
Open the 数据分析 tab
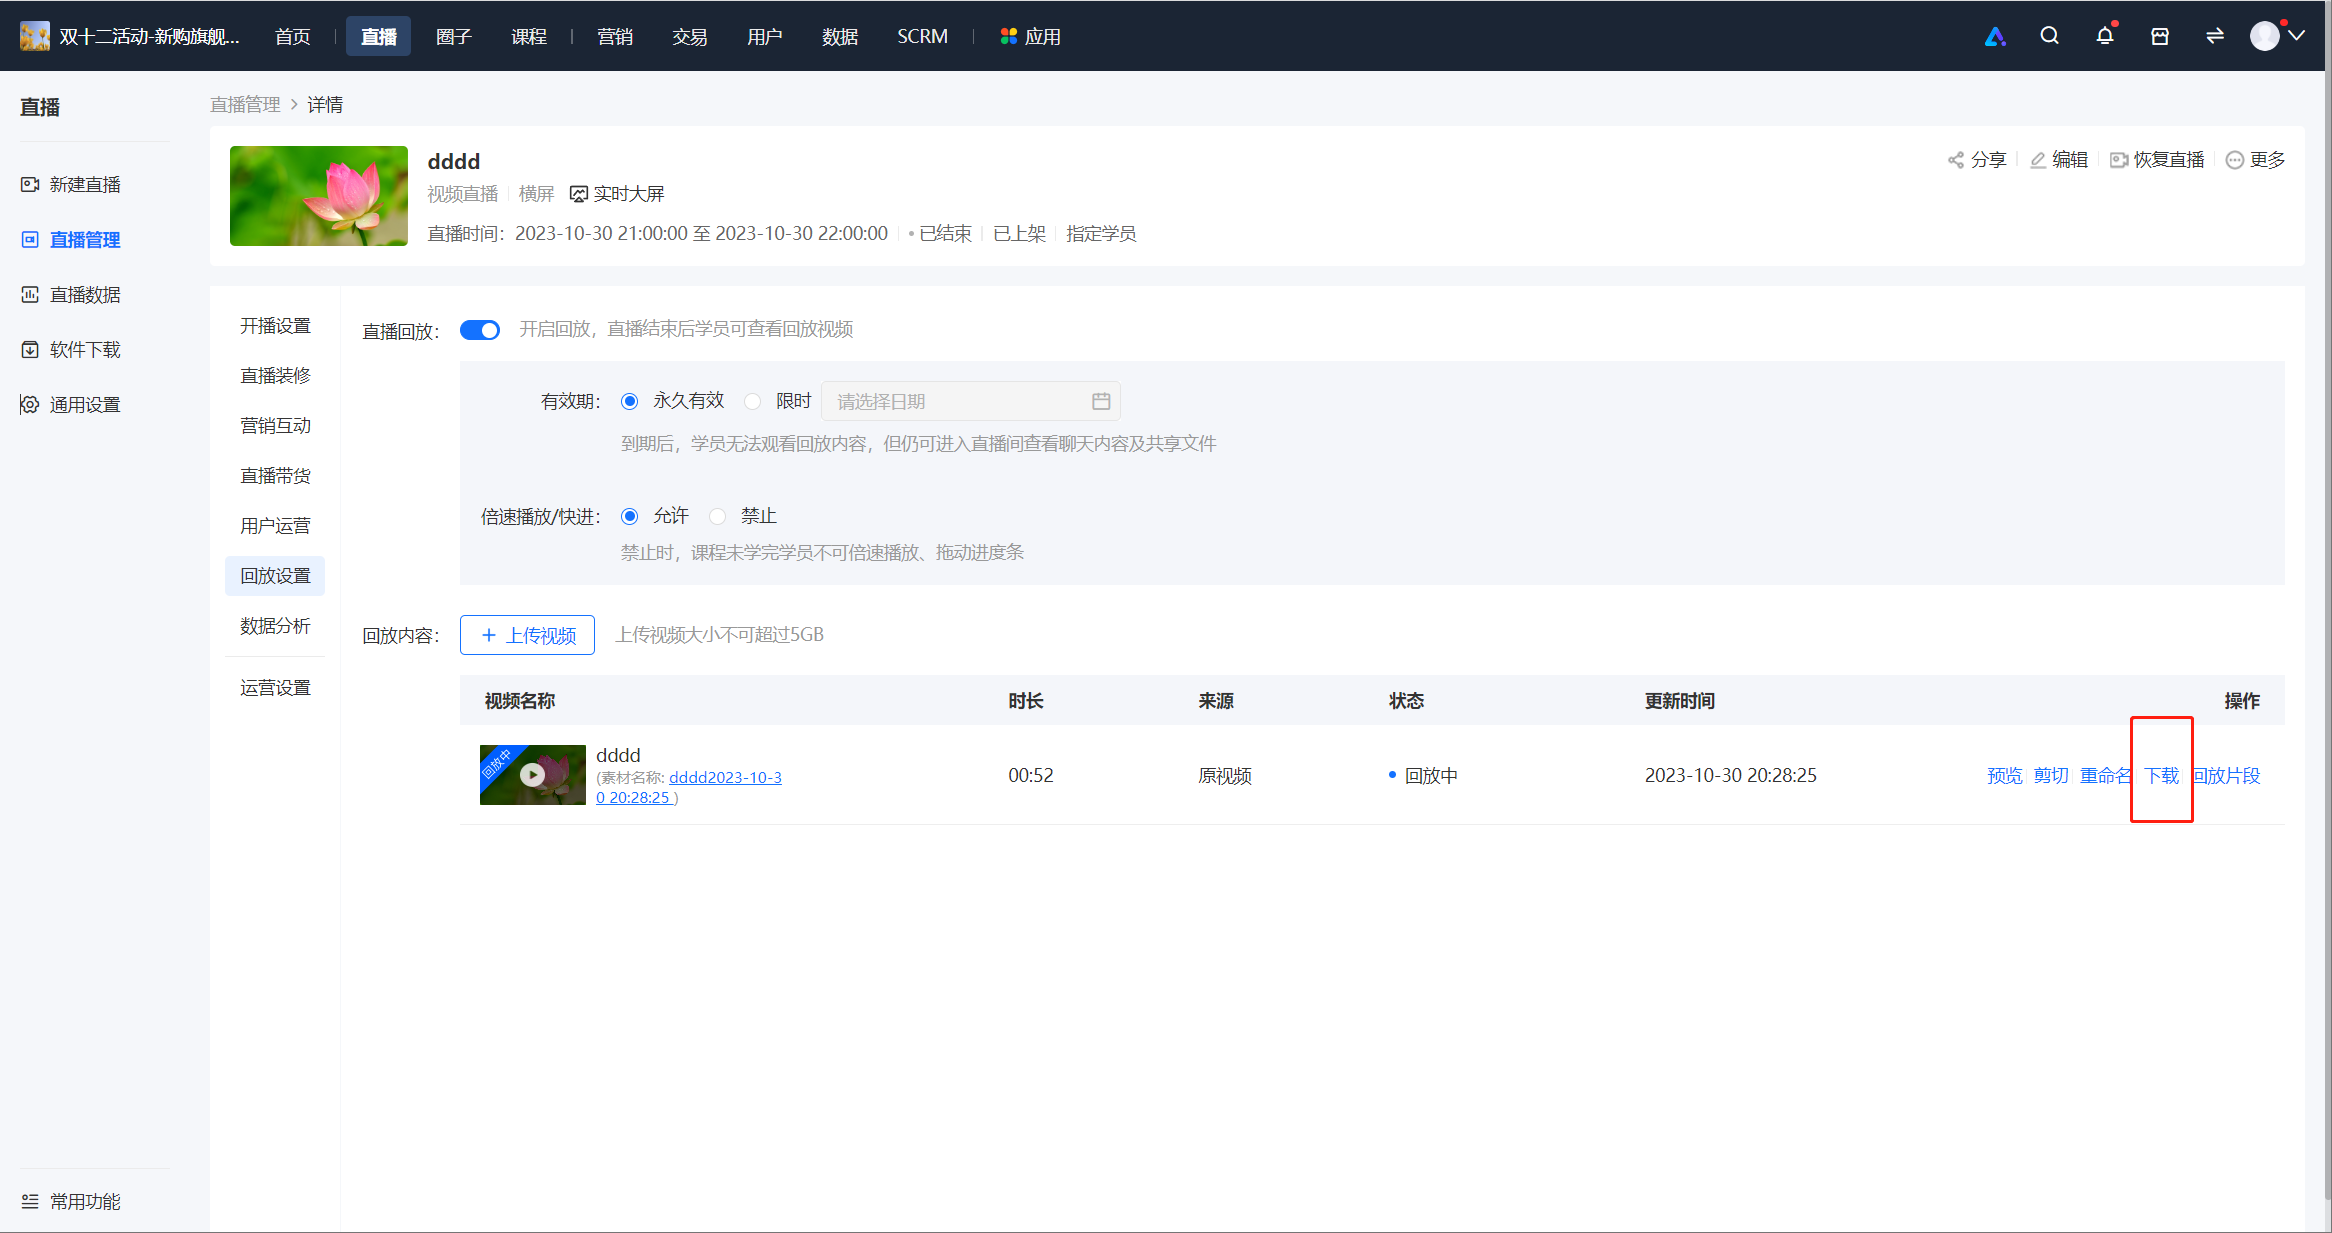[275, 626]
